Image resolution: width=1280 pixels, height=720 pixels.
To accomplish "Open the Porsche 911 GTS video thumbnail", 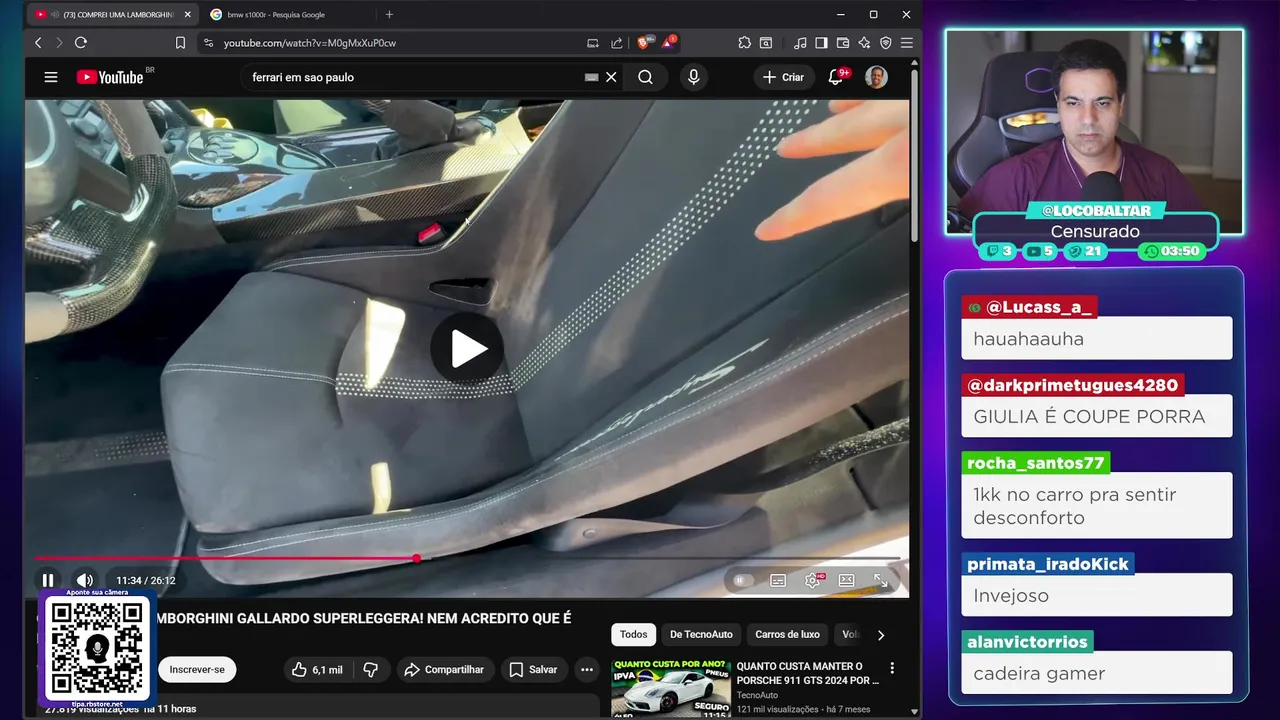I will pyautogui.click(x=671, y=687).
